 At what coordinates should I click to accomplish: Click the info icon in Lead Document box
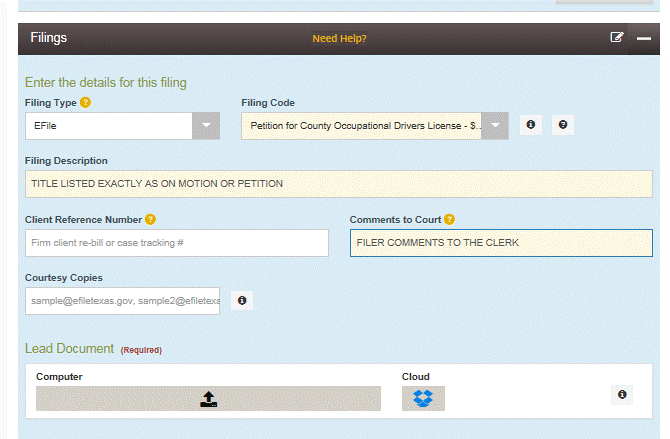click(x=622, y=395)
